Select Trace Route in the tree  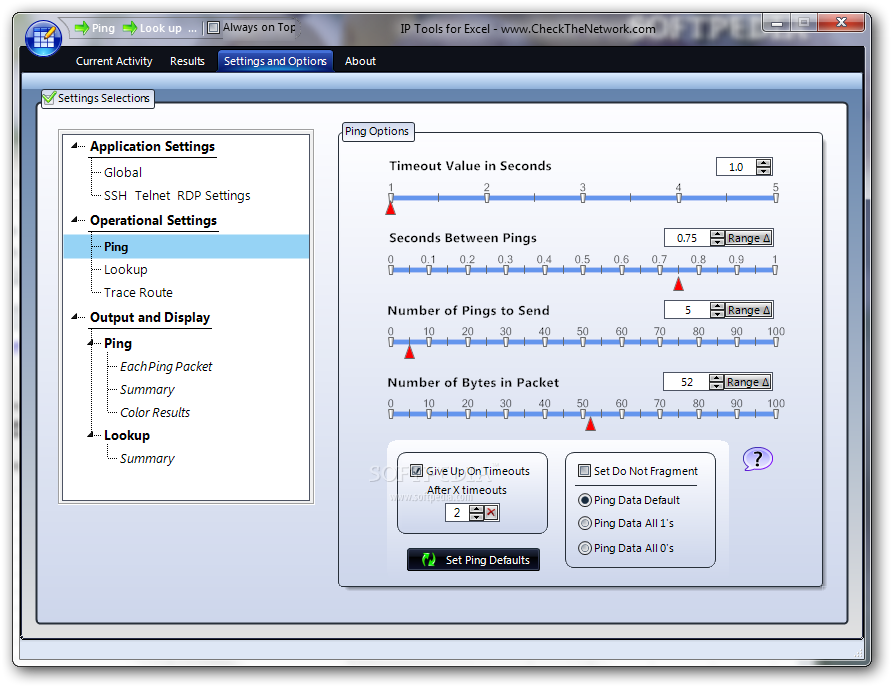[138, 292]
